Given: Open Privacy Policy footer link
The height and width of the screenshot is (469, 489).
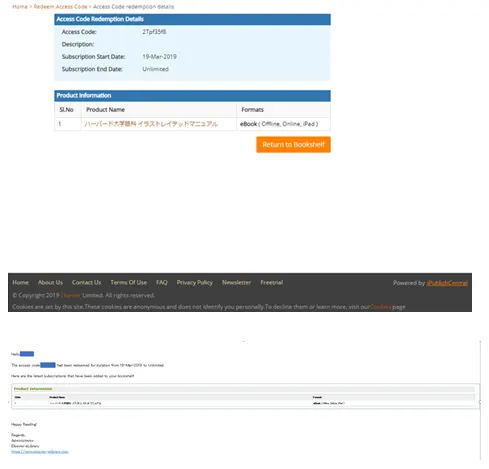Looking at the screenshot, I should pyautogui.click(x=195, y=282).
